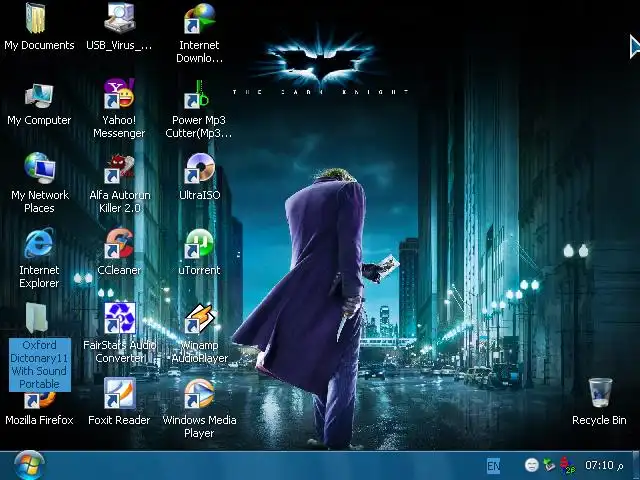Click the safely remove hardware tray icon
Image resolution: width=640 pixels, height=480 pixels.
[x=549, y=465]
